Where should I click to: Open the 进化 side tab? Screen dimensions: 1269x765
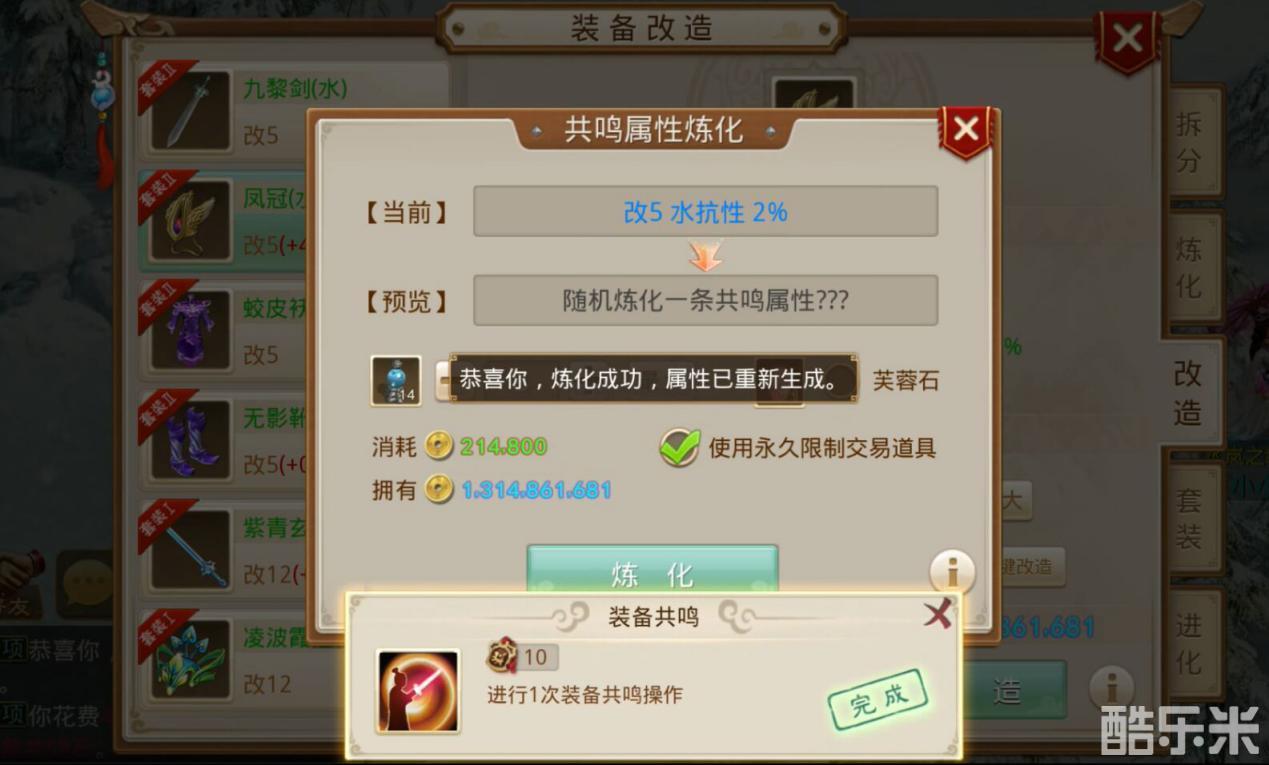click(1190, 645)
